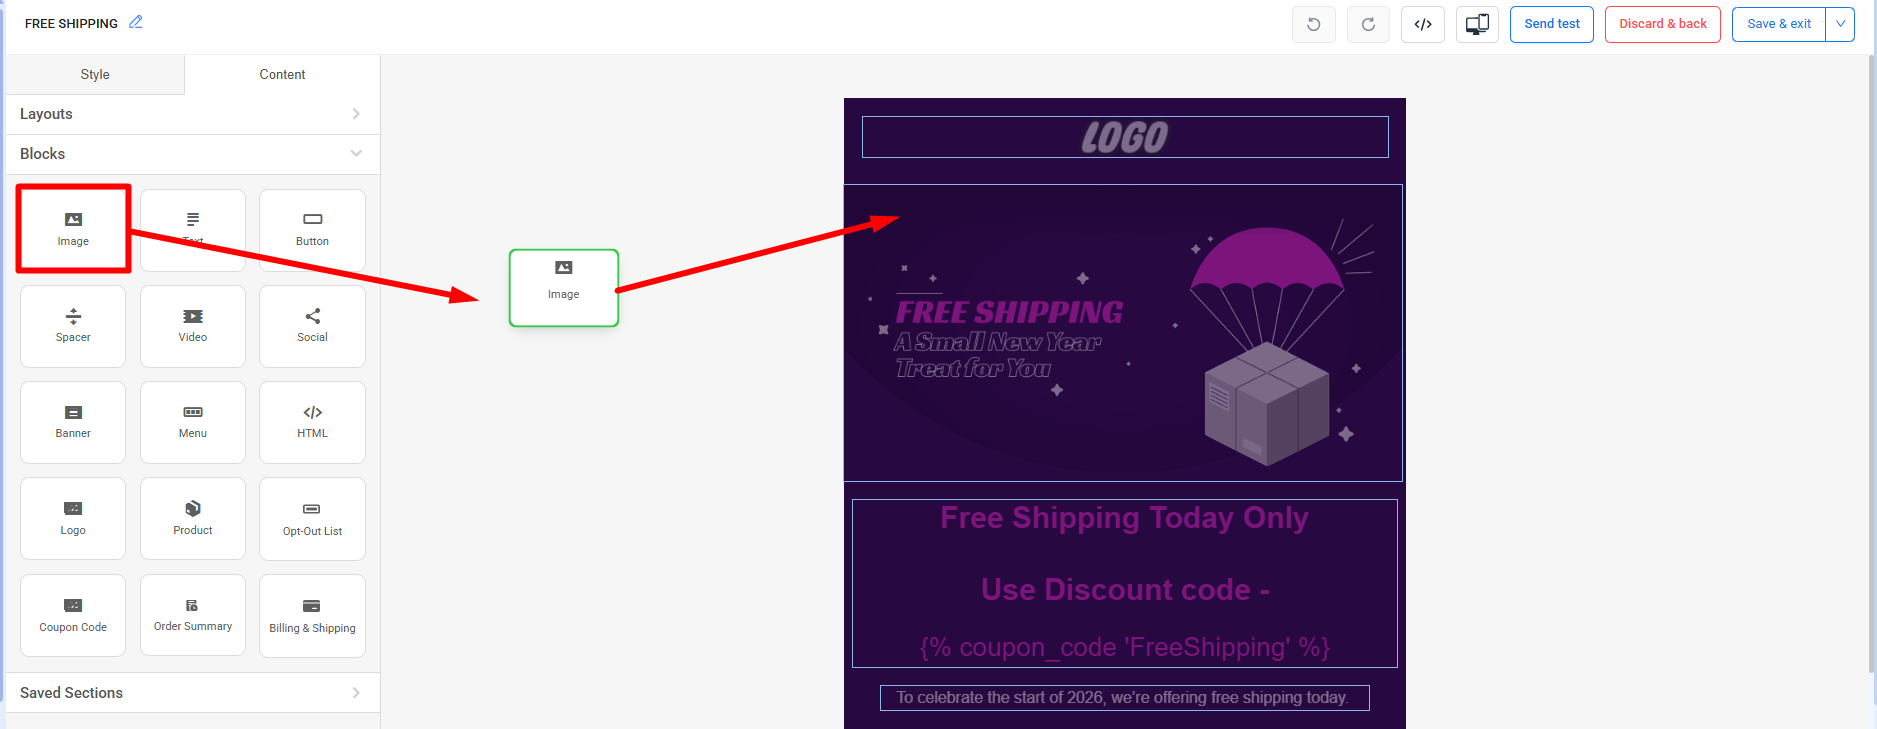Select the Video block icon
1877x729 pixels.
(x=193, y=326)
